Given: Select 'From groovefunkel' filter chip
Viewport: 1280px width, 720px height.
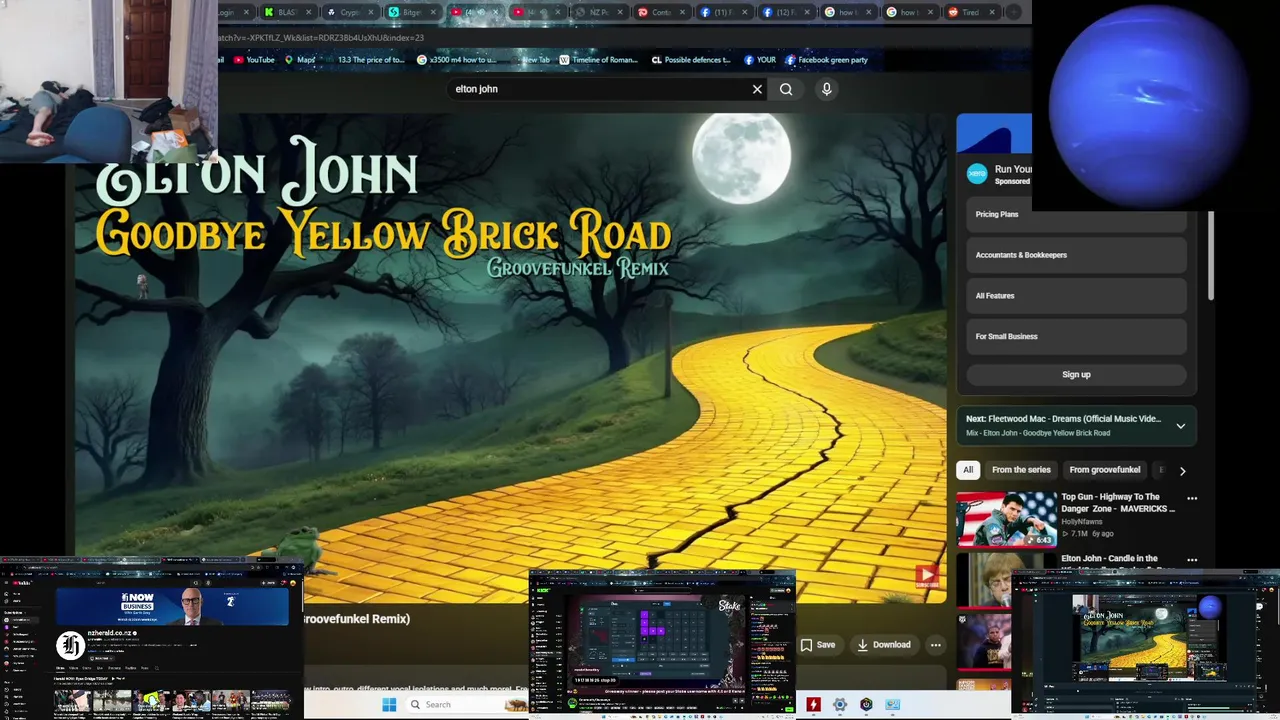Looking at the screenshot, I should click(x=1104, y=470).
